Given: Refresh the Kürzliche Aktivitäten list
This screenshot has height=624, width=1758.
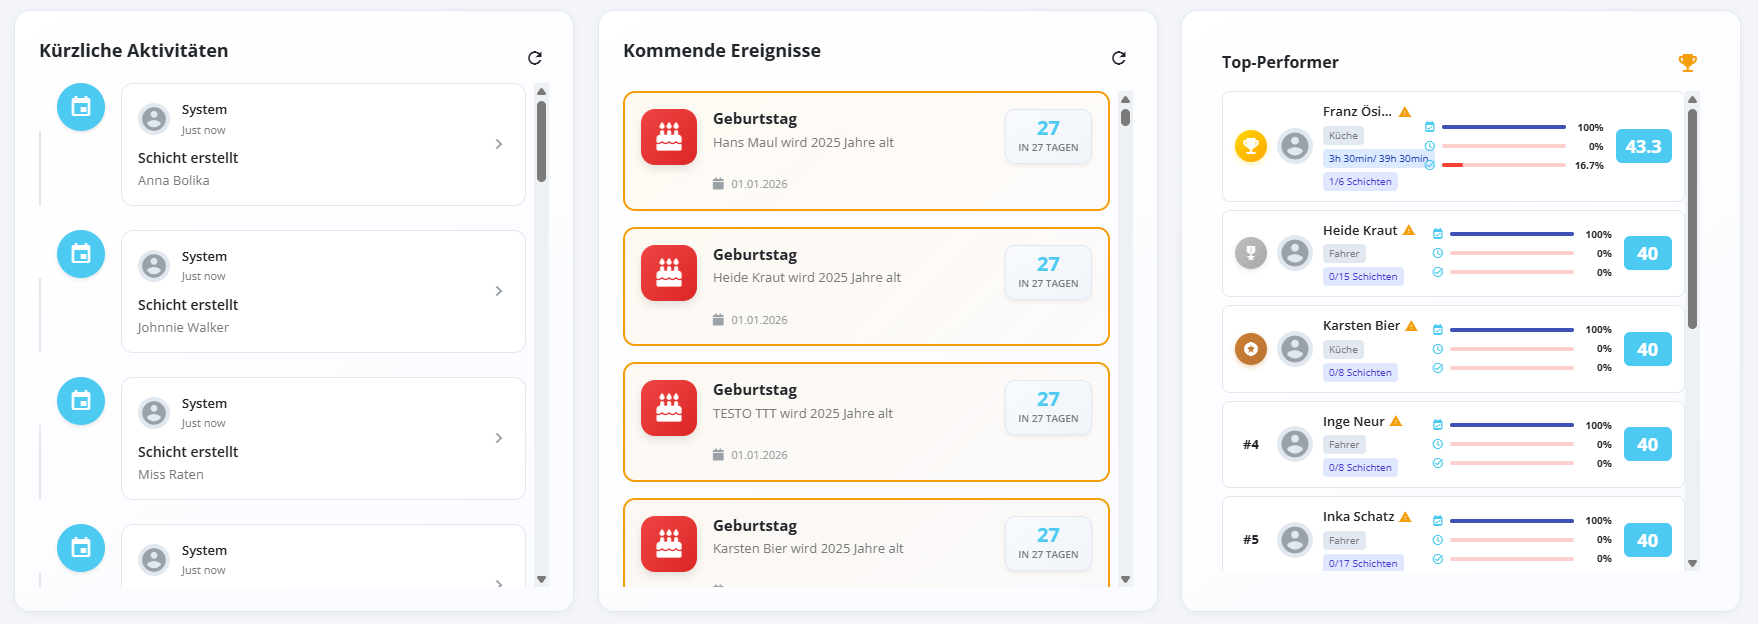Looking at the screenshot, I should pos(535,58).
